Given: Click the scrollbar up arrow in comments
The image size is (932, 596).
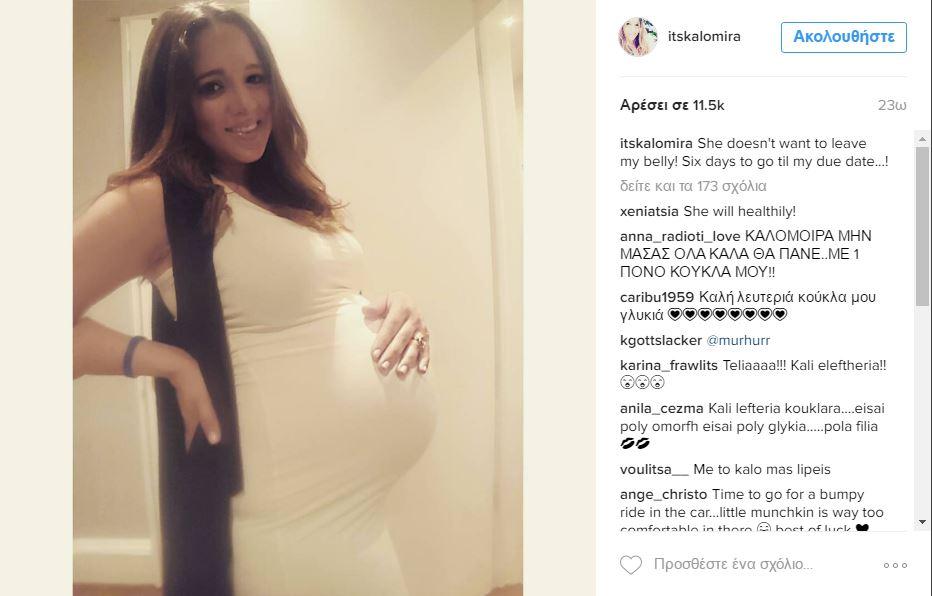Looking at the screenshot, I should 922,139.
